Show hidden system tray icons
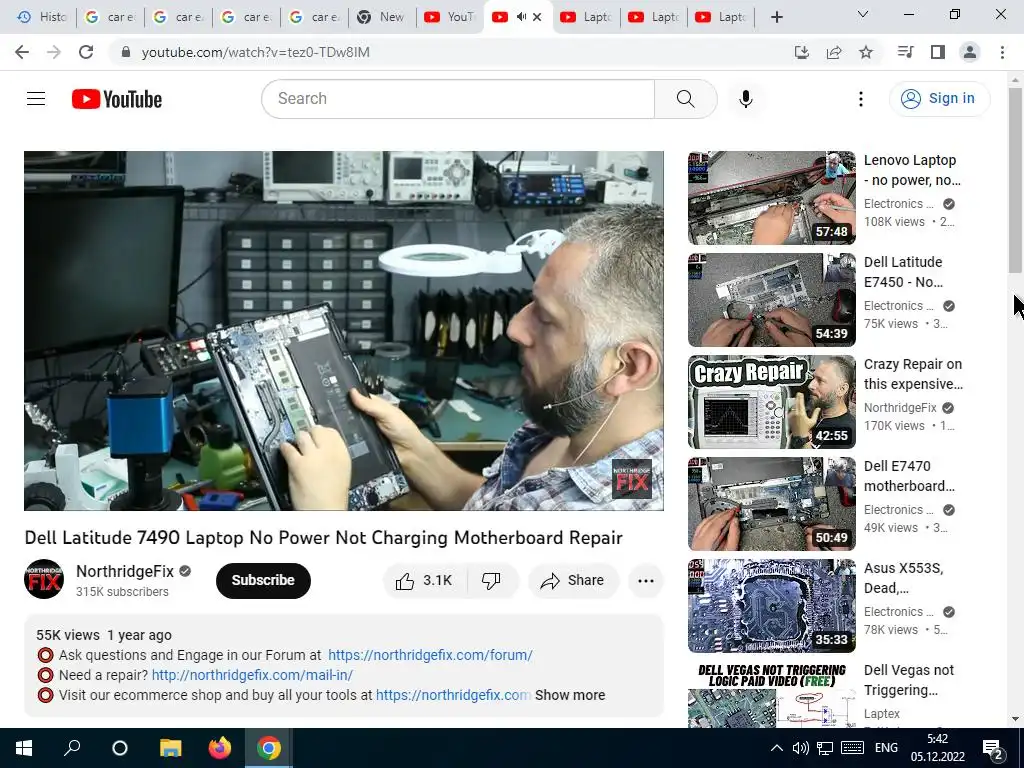 pos(776,748)
